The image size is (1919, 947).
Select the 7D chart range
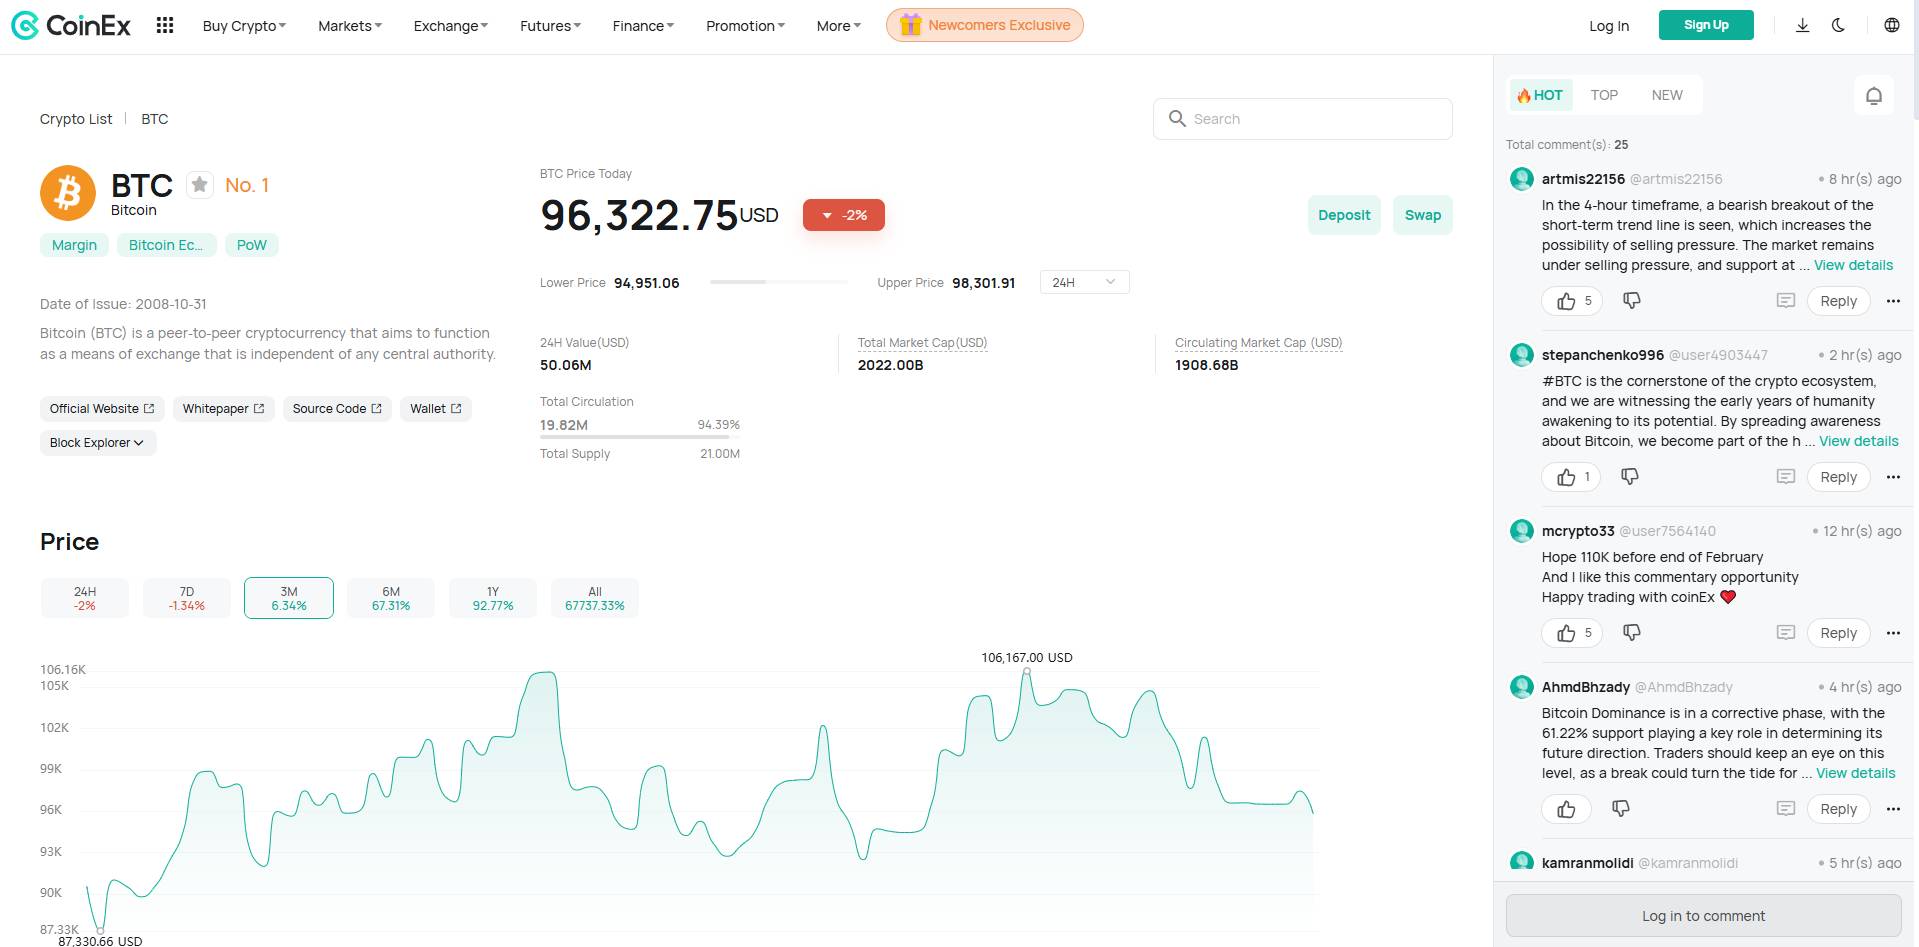point(187,598)
